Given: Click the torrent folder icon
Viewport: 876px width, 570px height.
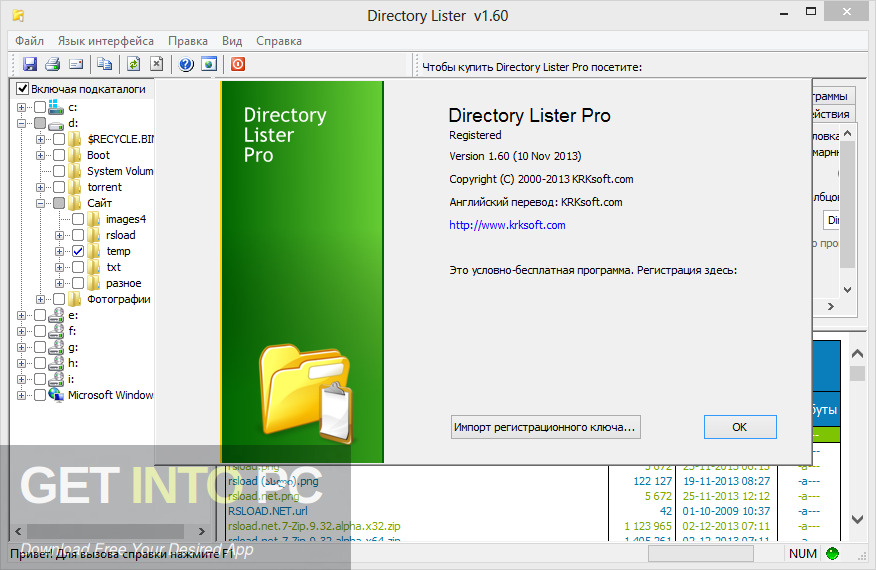Looking at the screenshot, I should [75, 187].
